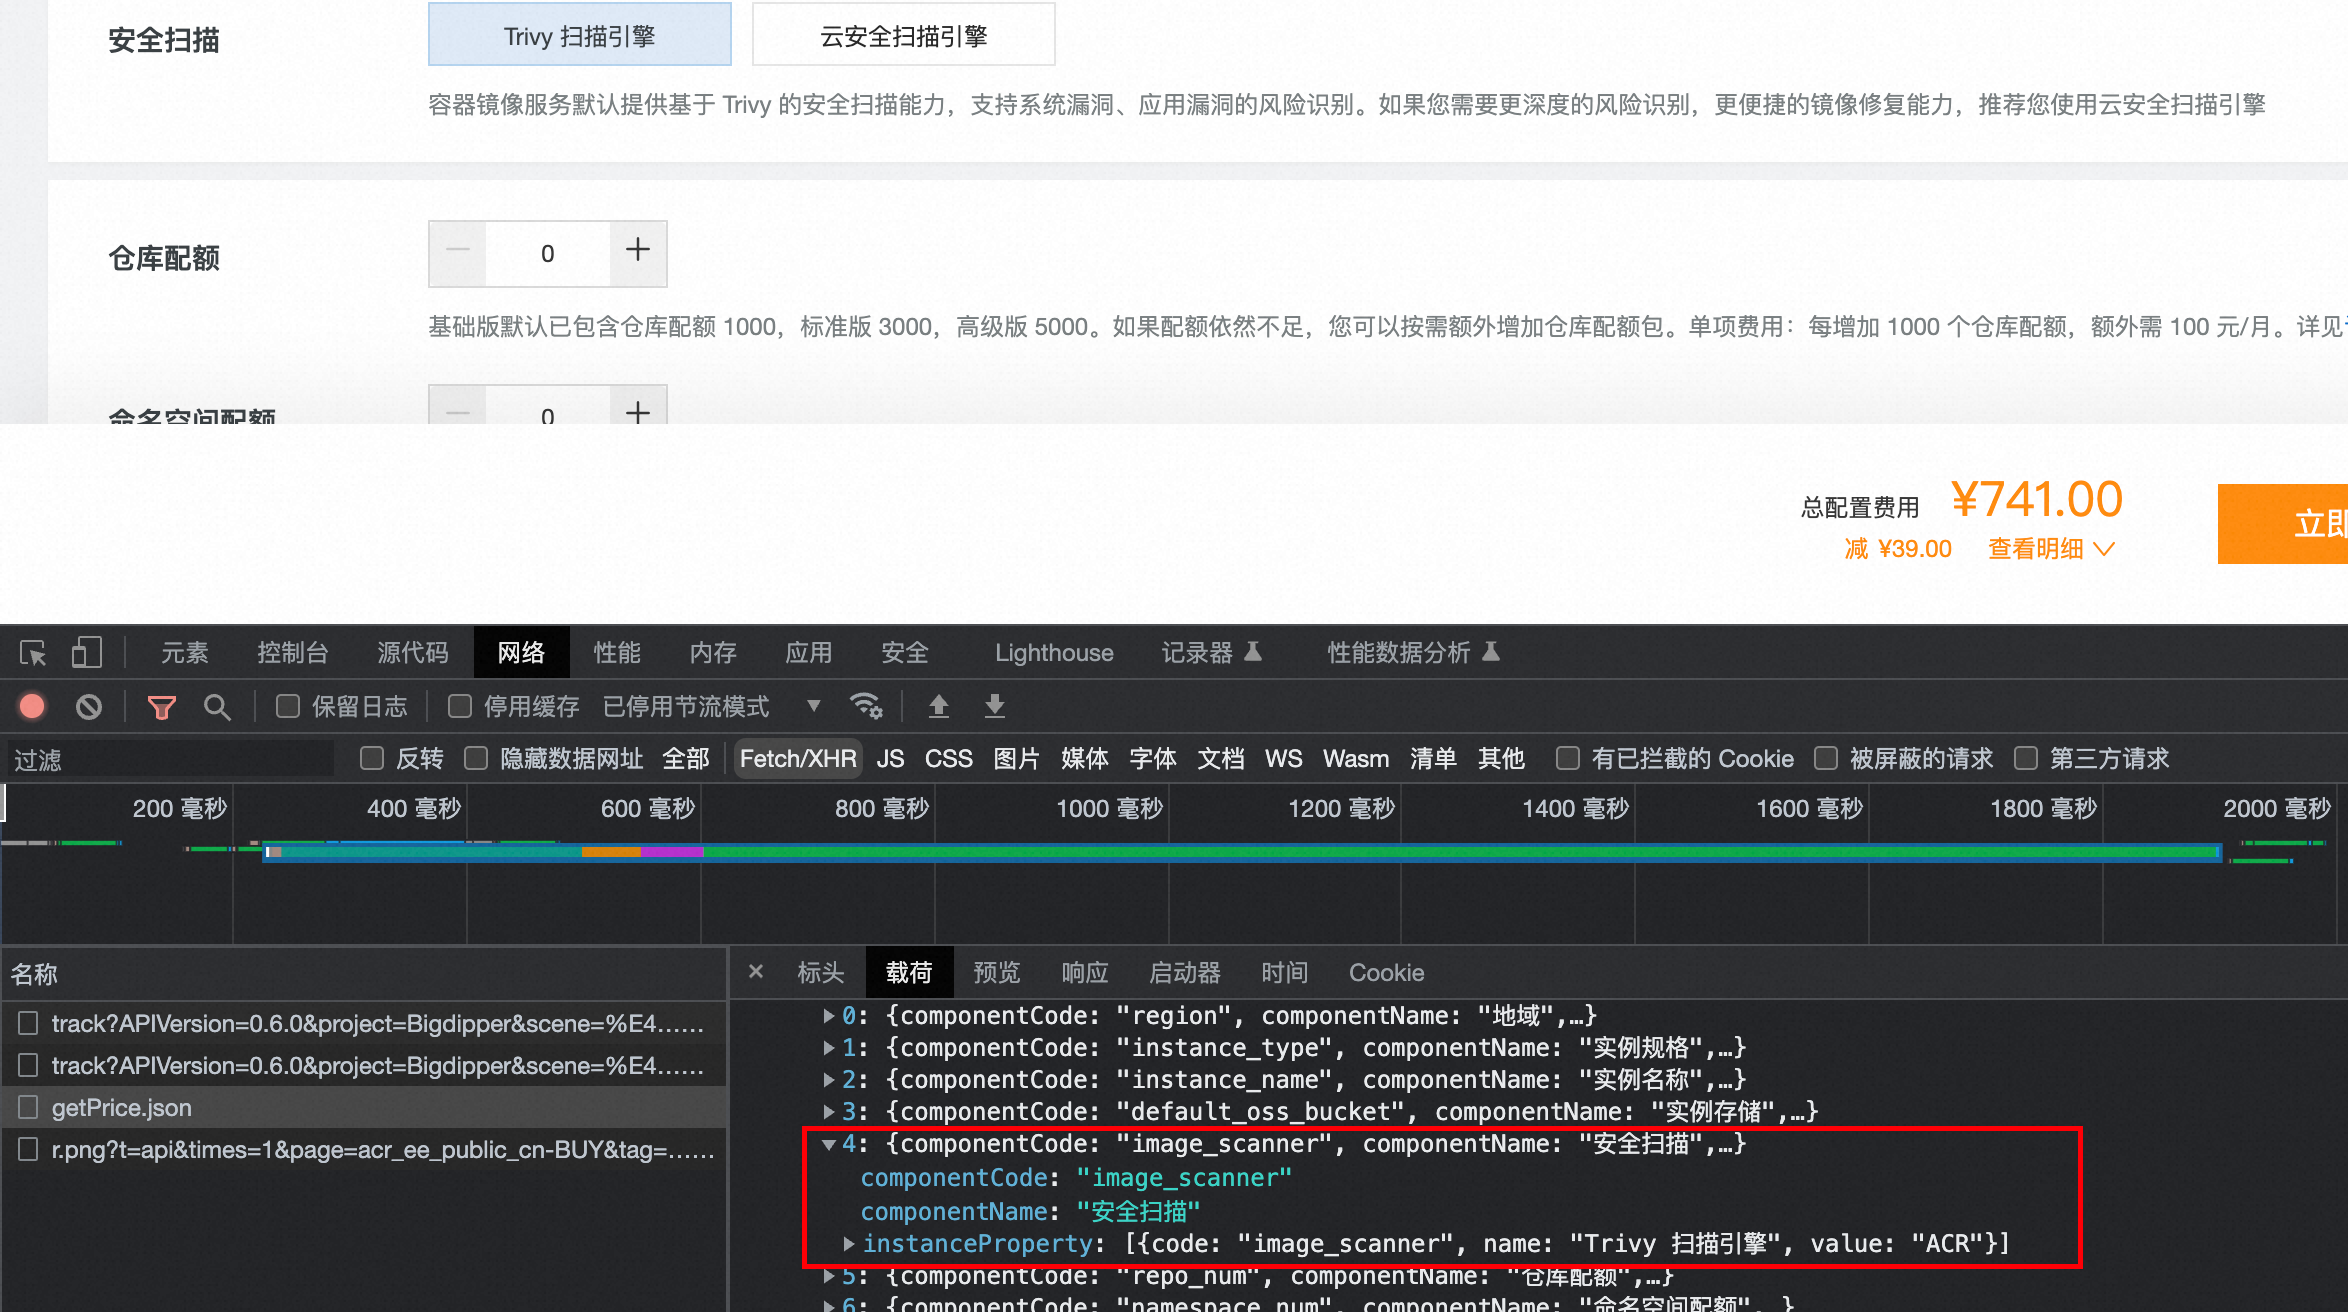Click the 仓库配额 quantity input
The height and width of the screenshot is (1312, 2348).
click(548, 253)
